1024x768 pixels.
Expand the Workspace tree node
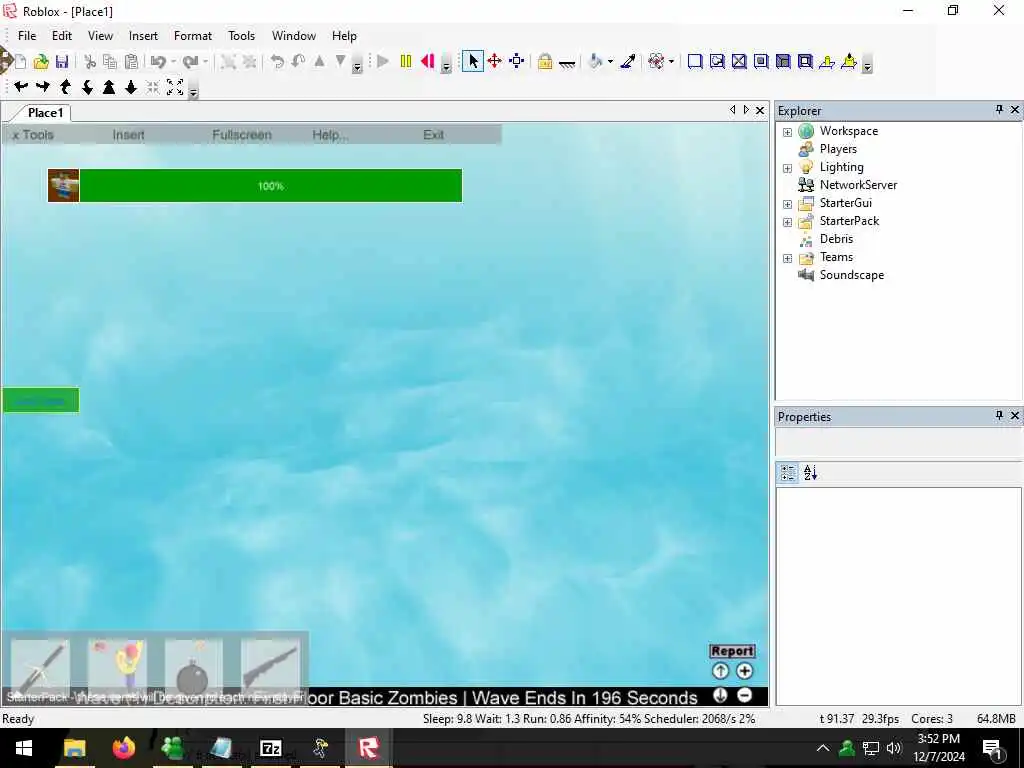click(x=788, y=132)
